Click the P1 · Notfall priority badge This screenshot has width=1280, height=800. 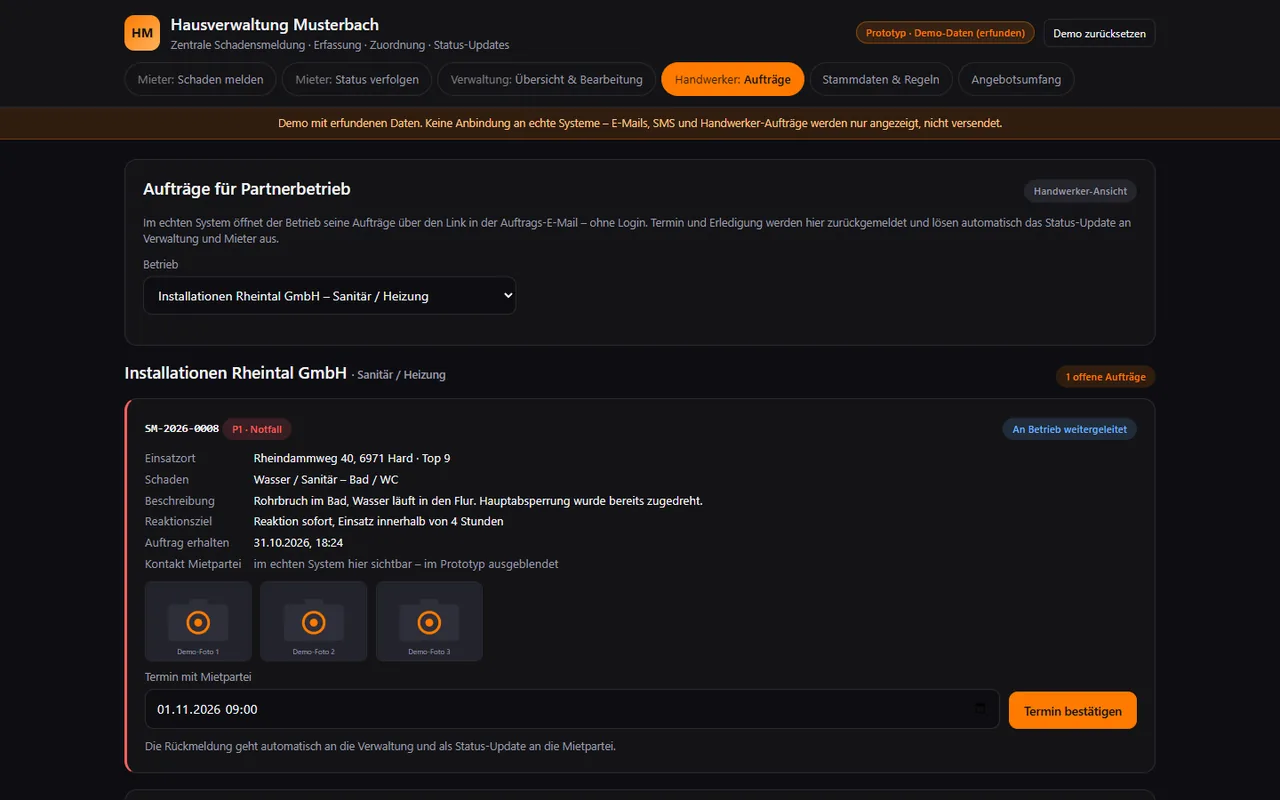[x=257, y=429]
